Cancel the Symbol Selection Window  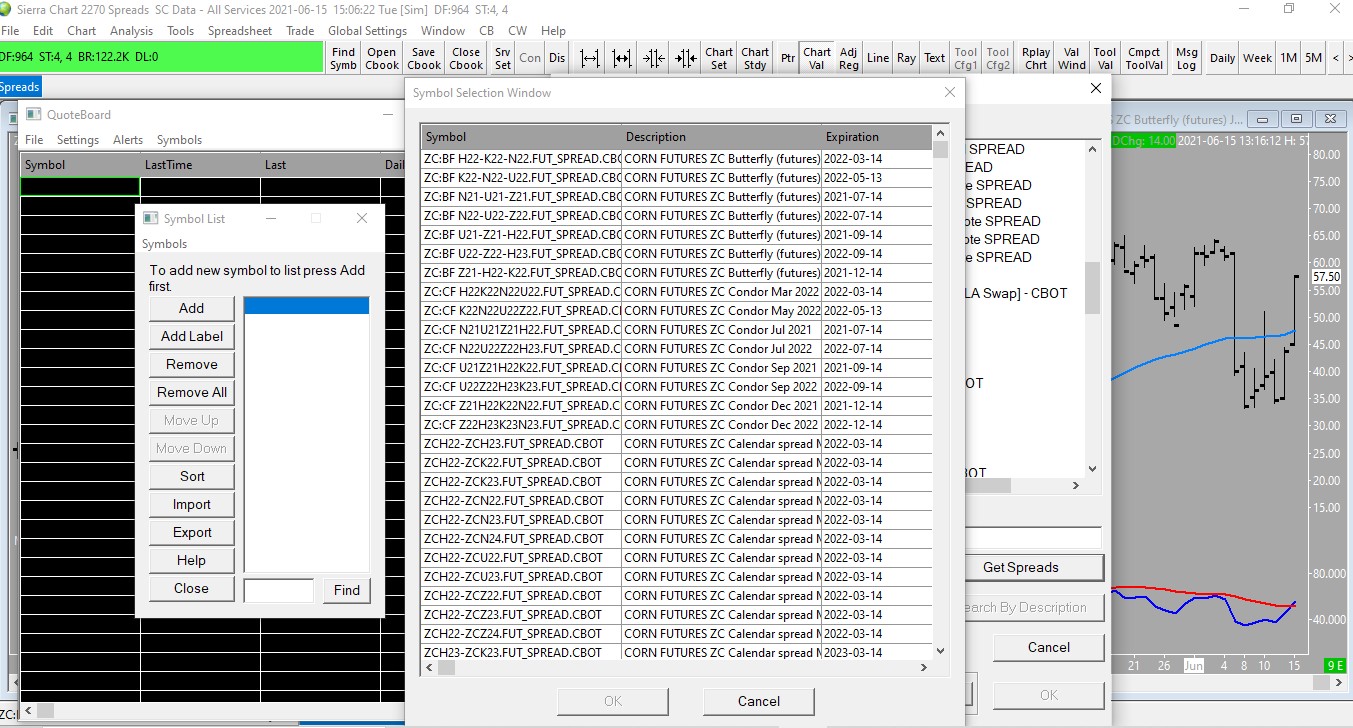(x=758, y=701)
